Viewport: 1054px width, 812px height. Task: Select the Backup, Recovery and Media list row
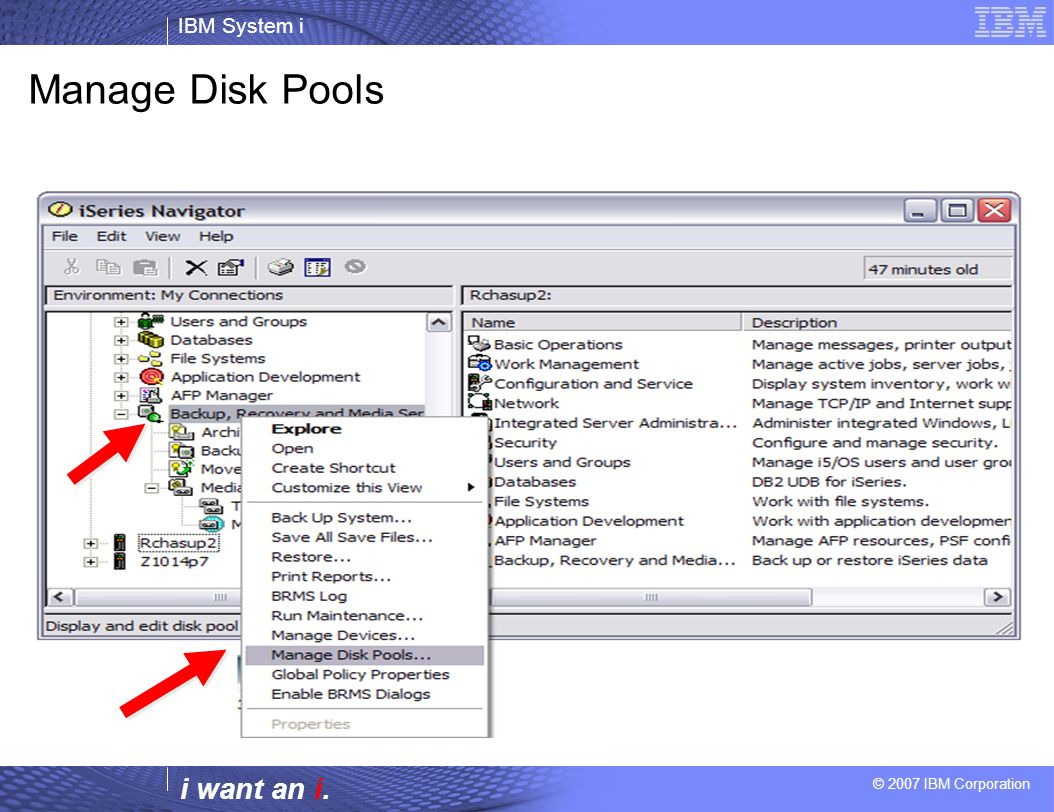614,560
